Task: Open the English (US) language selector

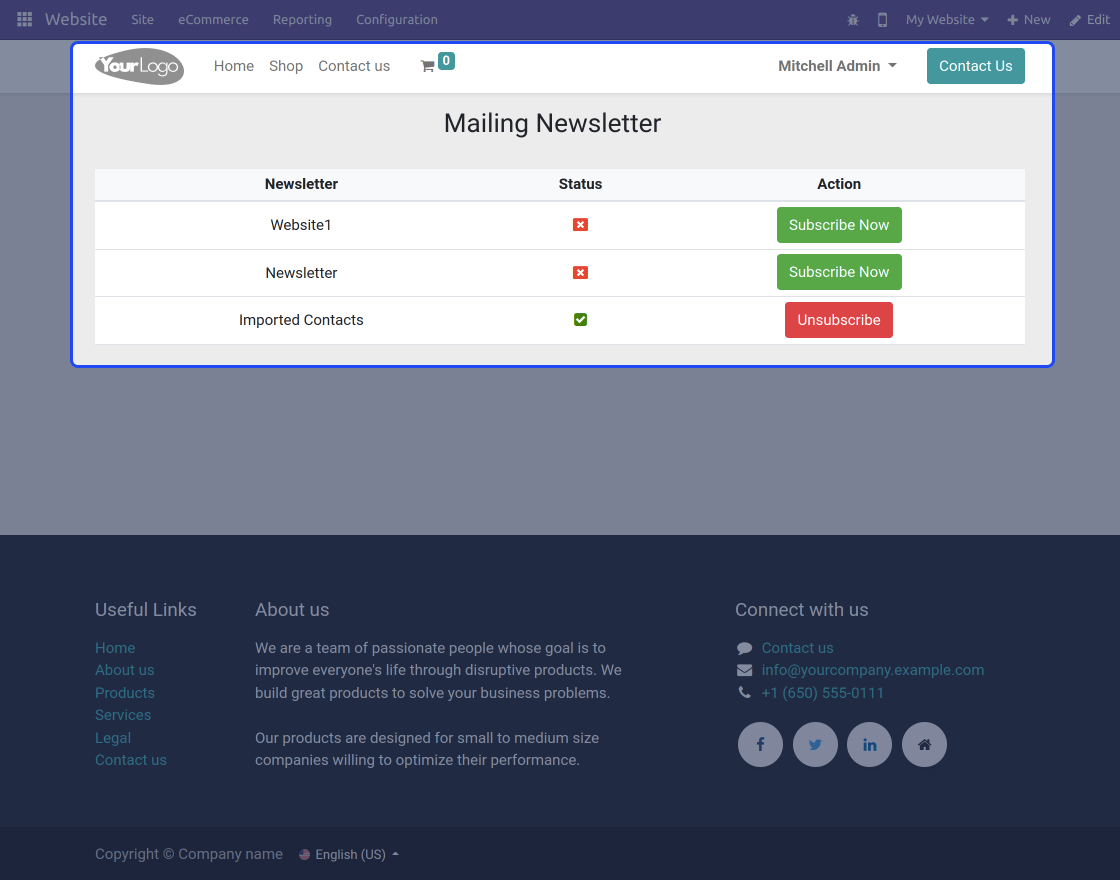Action: tap(349, 854)
